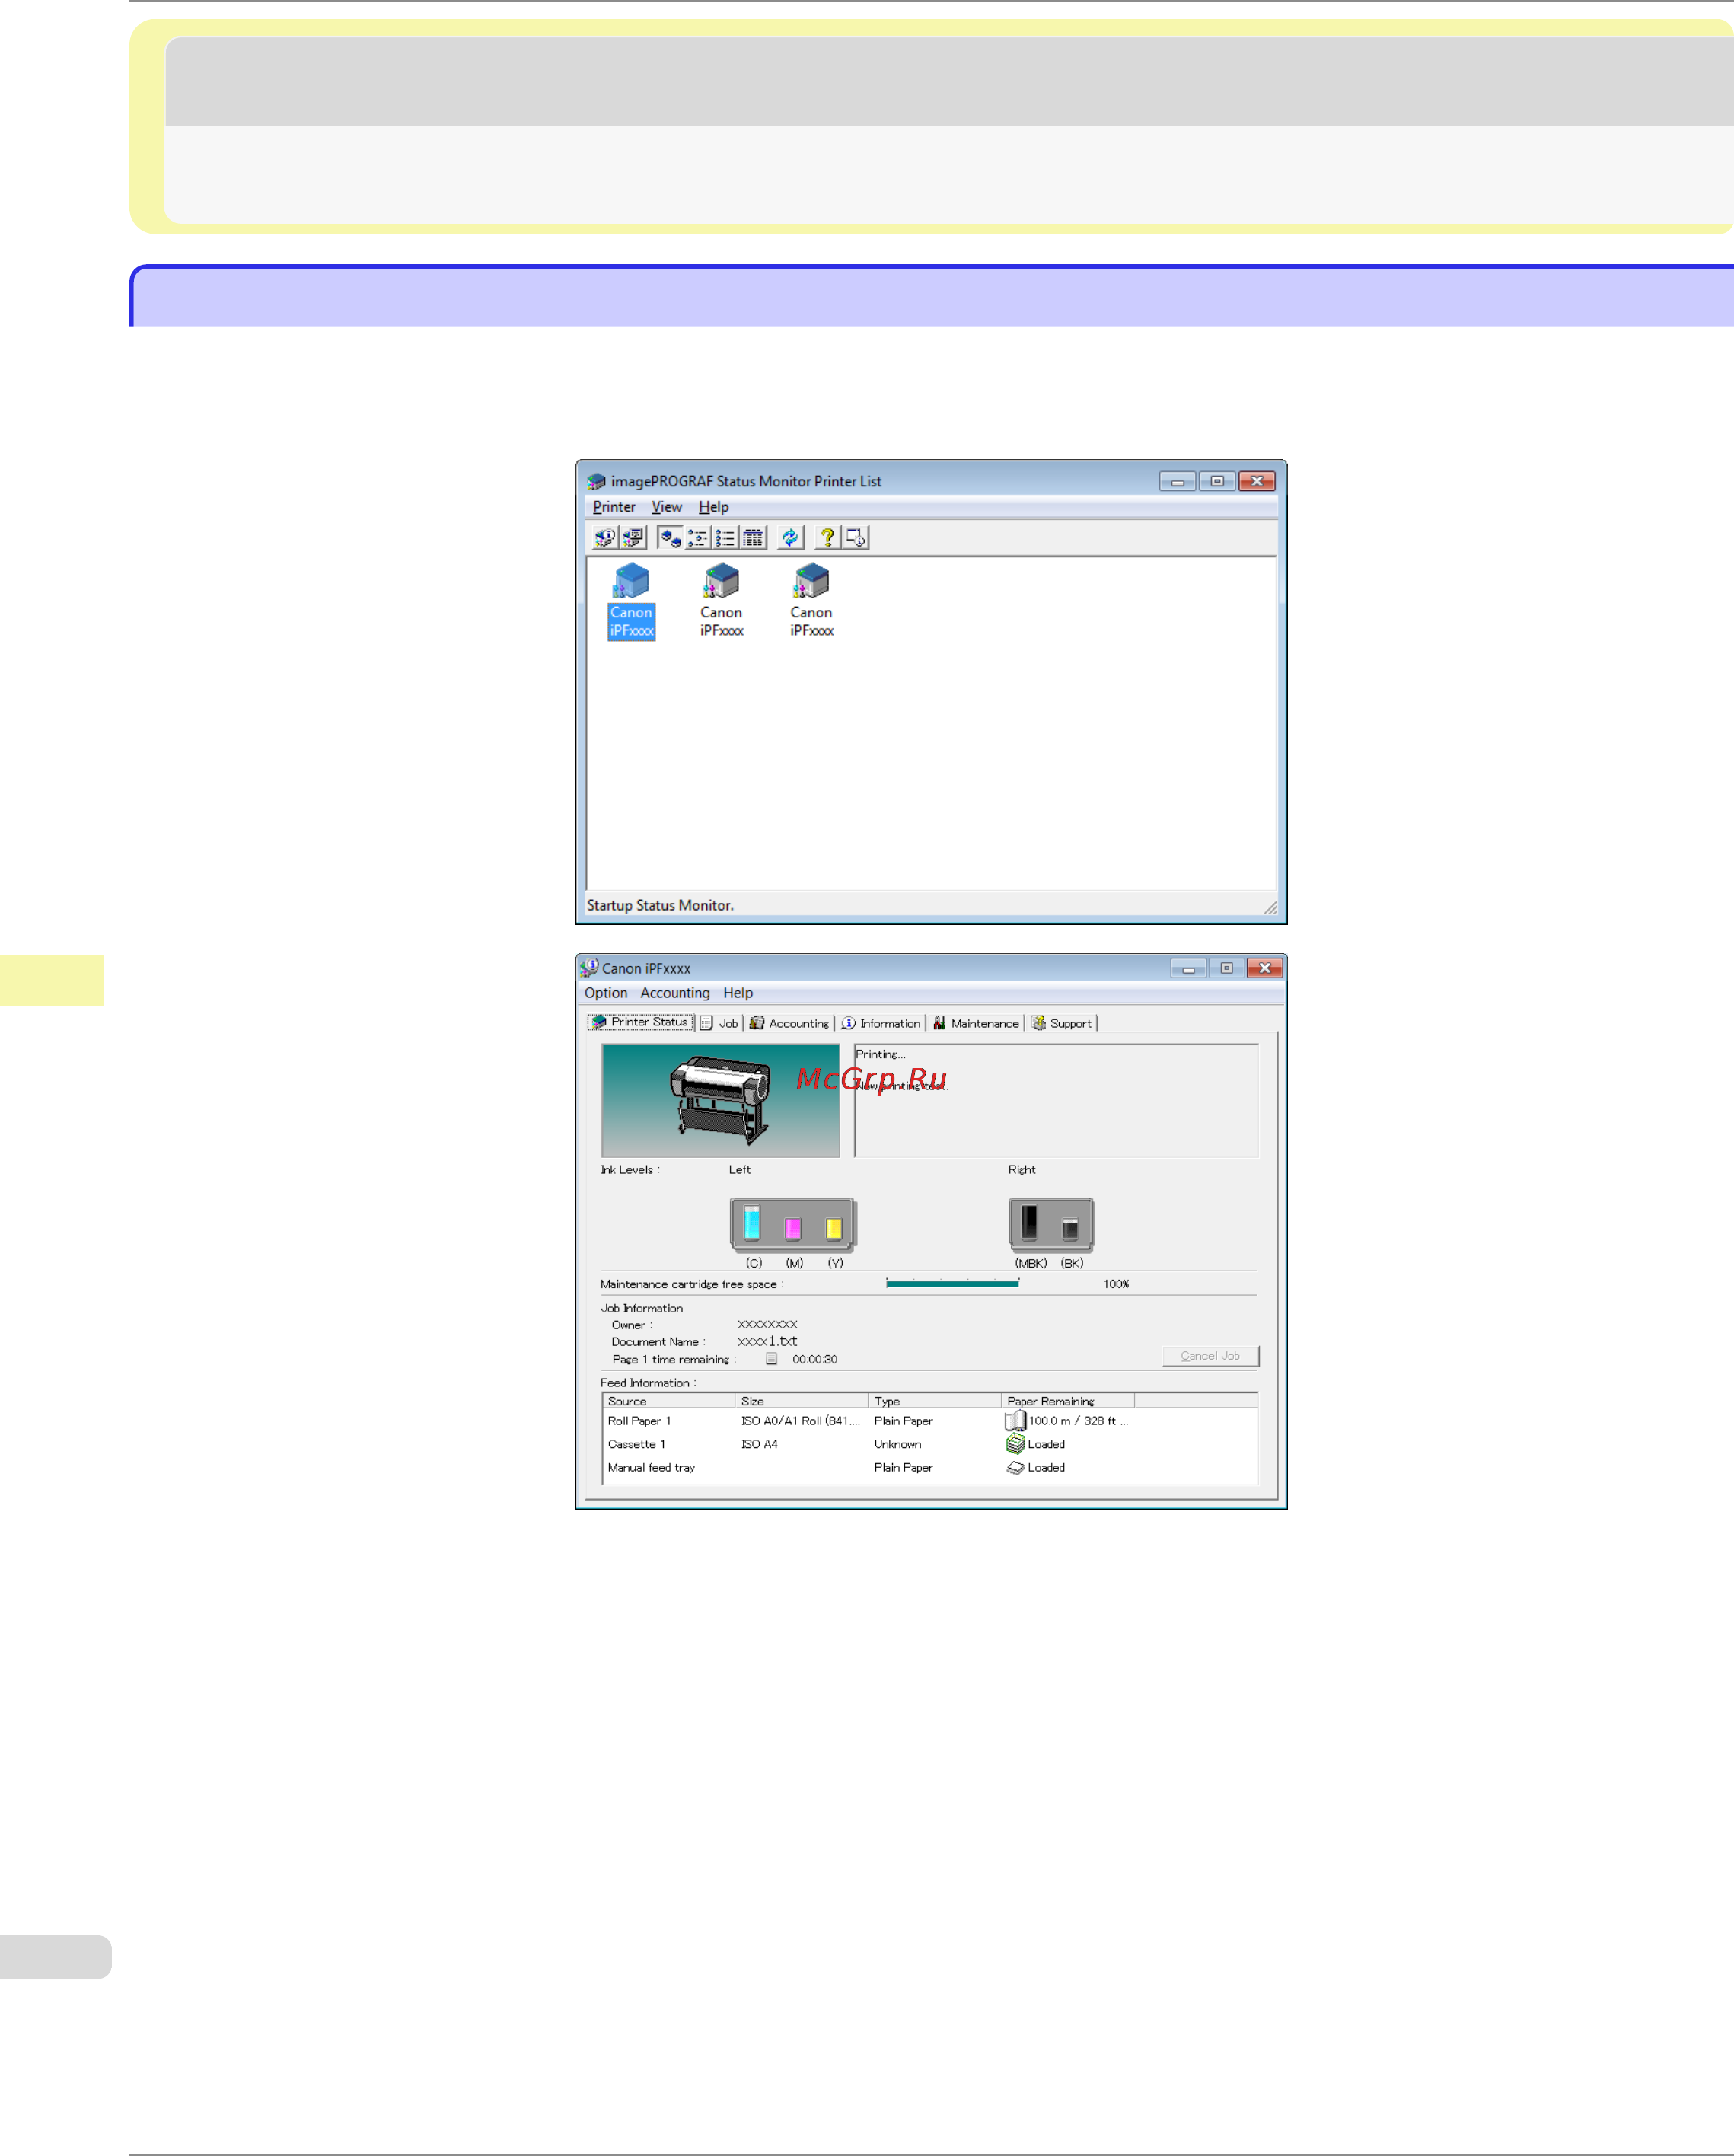1734x2156 pixels.
Task: Click the Source column header
Action: click(668, 1401)
